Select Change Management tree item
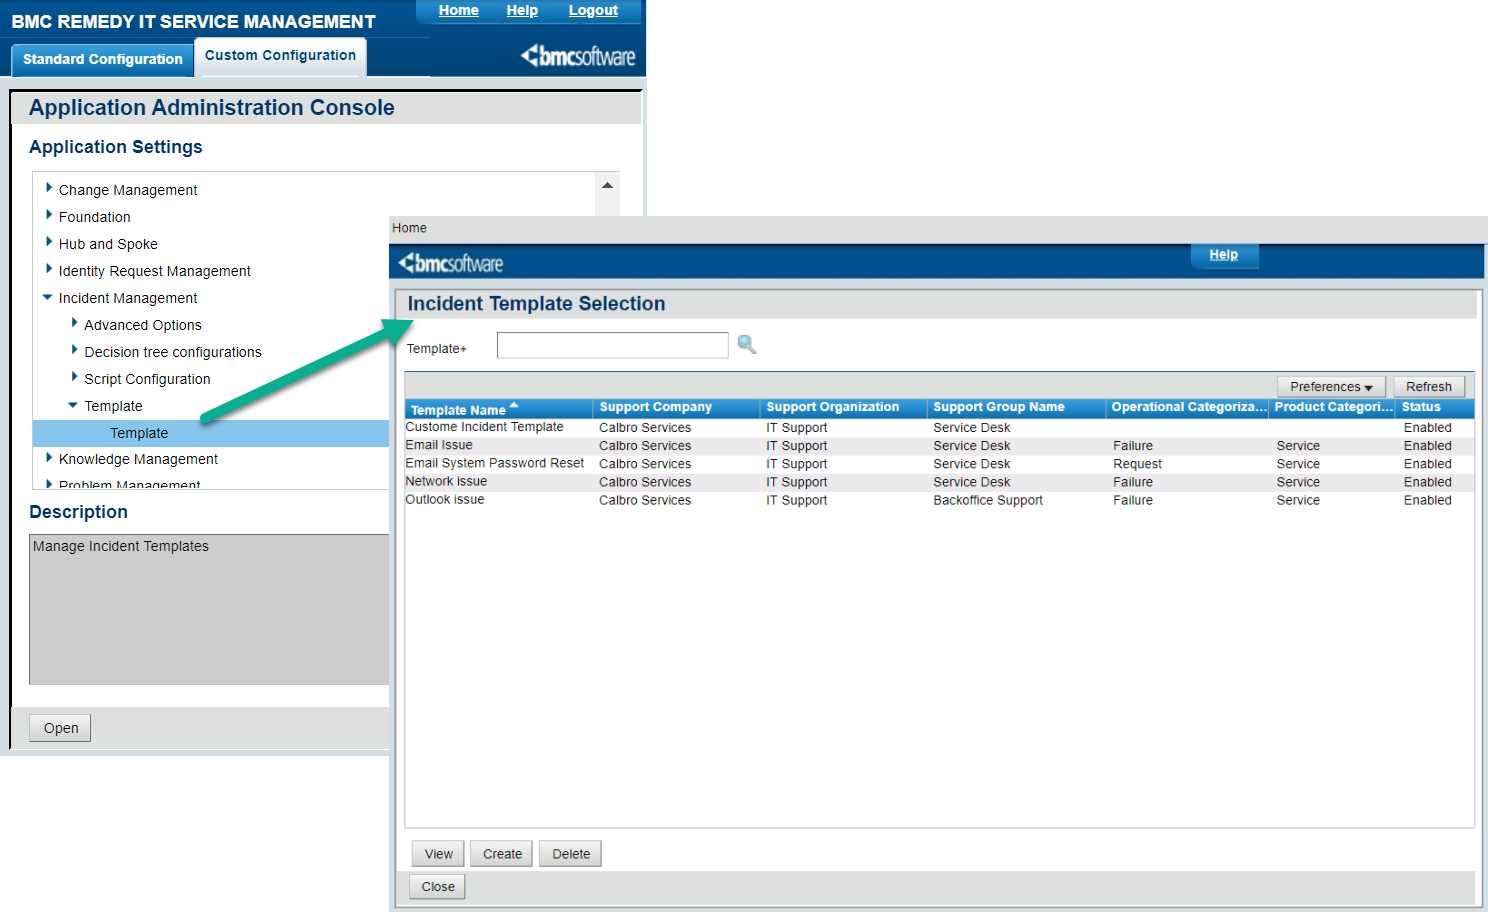This screenshot has width=1488, height=912. pos(128,190)
